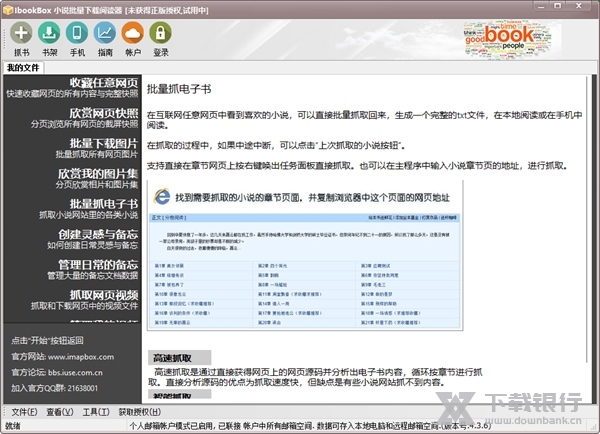Click the content pane vertical scrollbar

click(x=587, y=219)
